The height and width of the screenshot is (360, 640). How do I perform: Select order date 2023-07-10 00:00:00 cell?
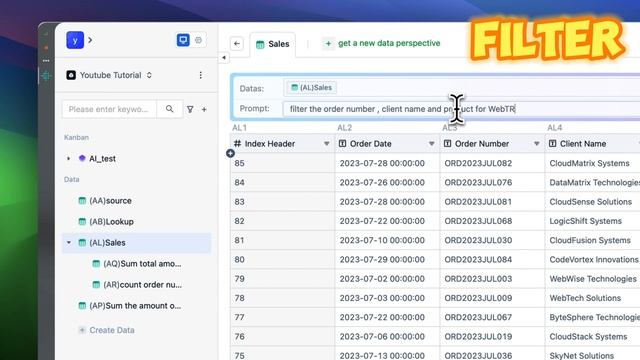(x=387, y=240)
